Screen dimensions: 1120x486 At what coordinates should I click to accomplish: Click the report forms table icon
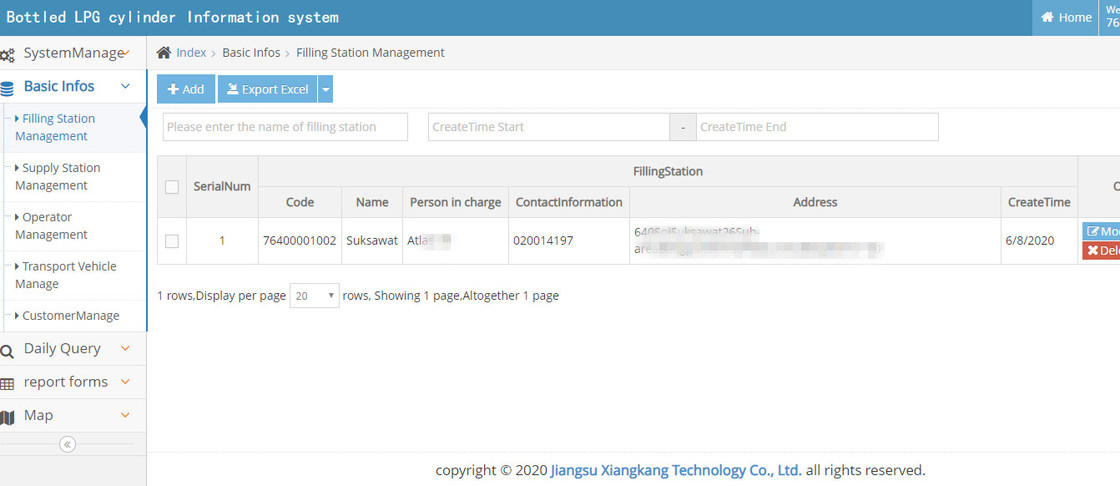(x=8, y=383)
